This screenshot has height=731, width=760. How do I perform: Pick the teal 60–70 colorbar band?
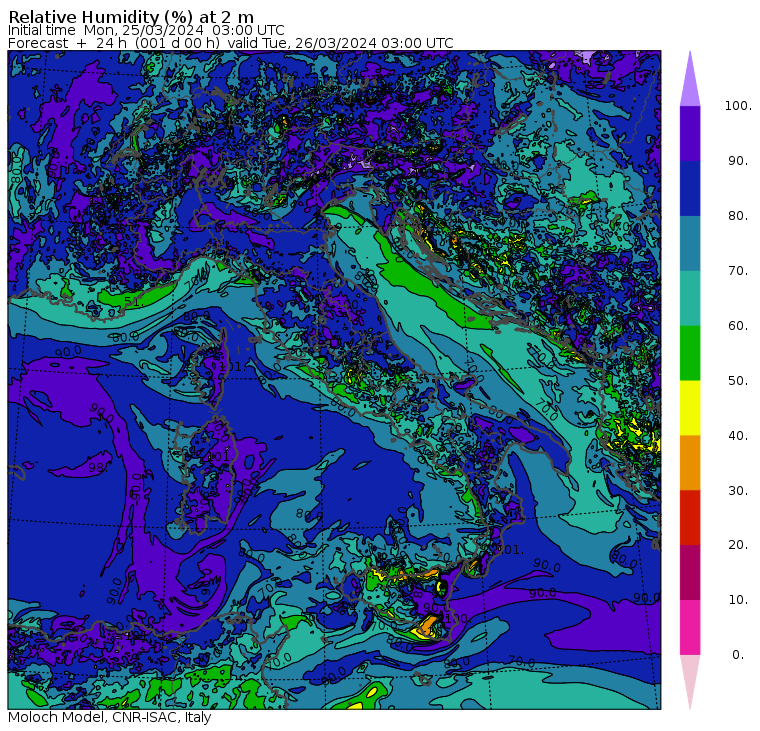click(x=690, y=298)
